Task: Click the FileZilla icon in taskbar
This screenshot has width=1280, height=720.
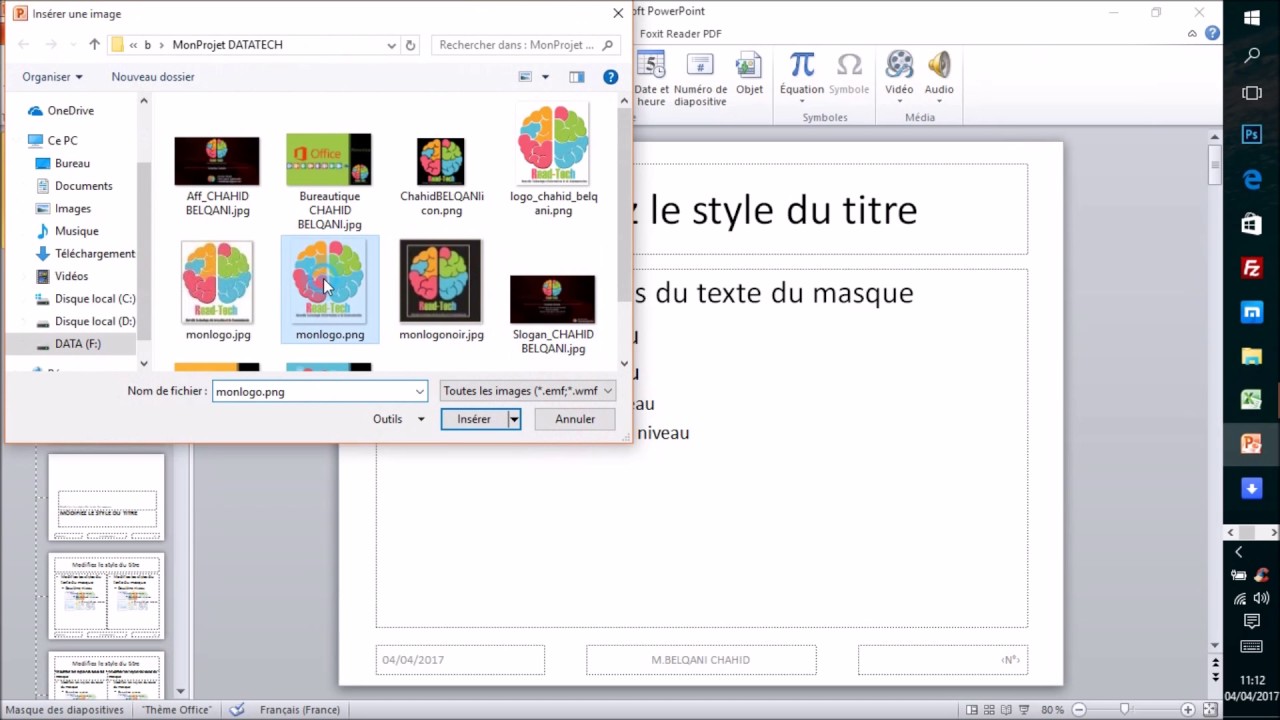Action: point(1252,268)
